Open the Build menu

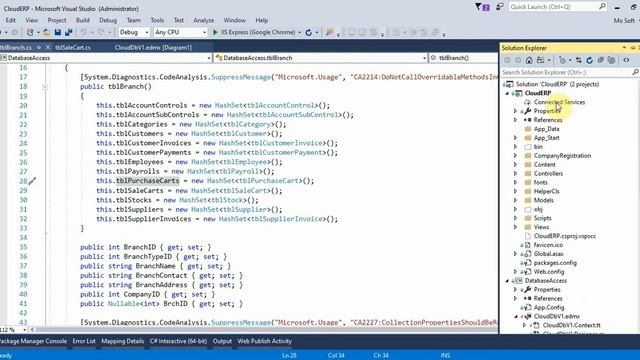click(x=82, y=20)
